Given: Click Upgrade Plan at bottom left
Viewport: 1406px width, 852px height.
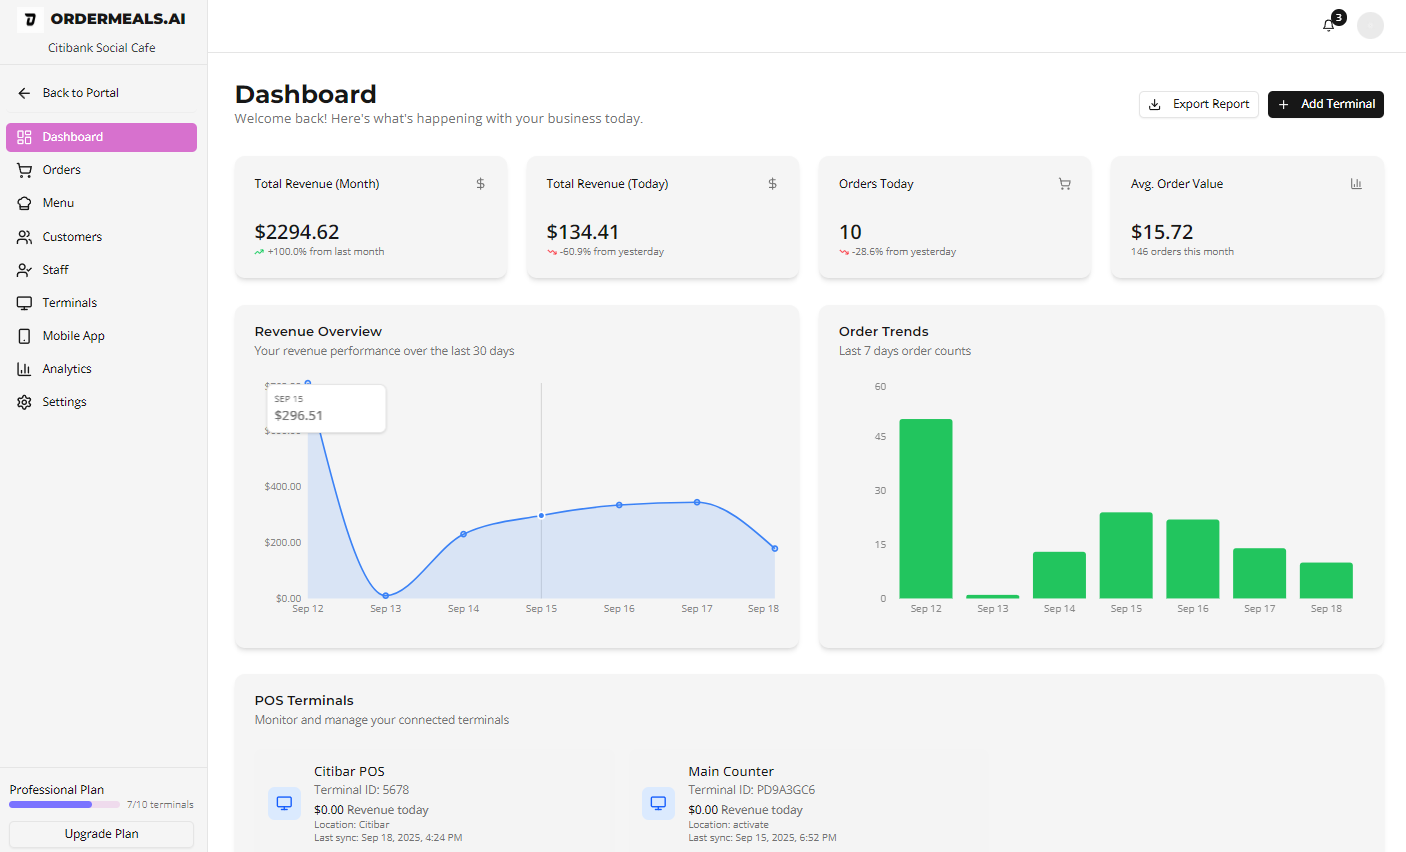Looking at the screenshot, I should tap(101, 833).
